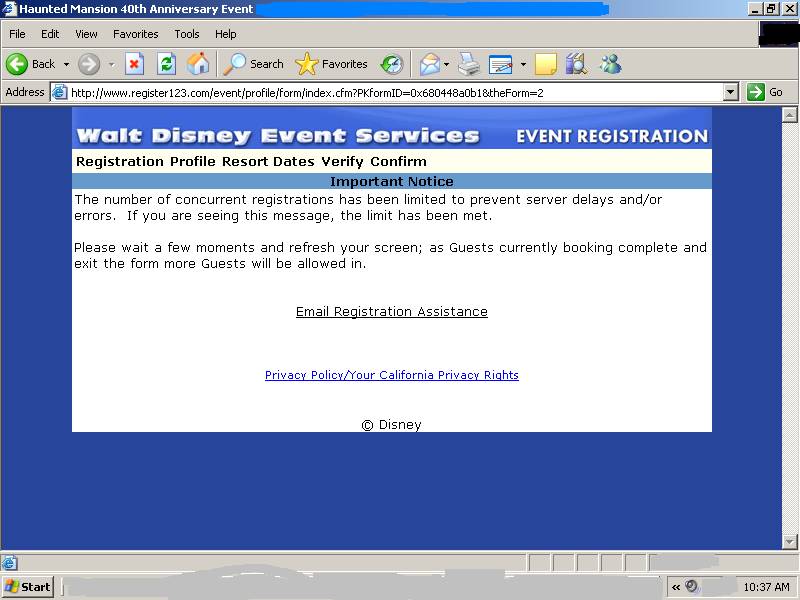This screenshot has width=800, height=600.
Task: Open the Forward history dropdown arrow
Action: 112,64
